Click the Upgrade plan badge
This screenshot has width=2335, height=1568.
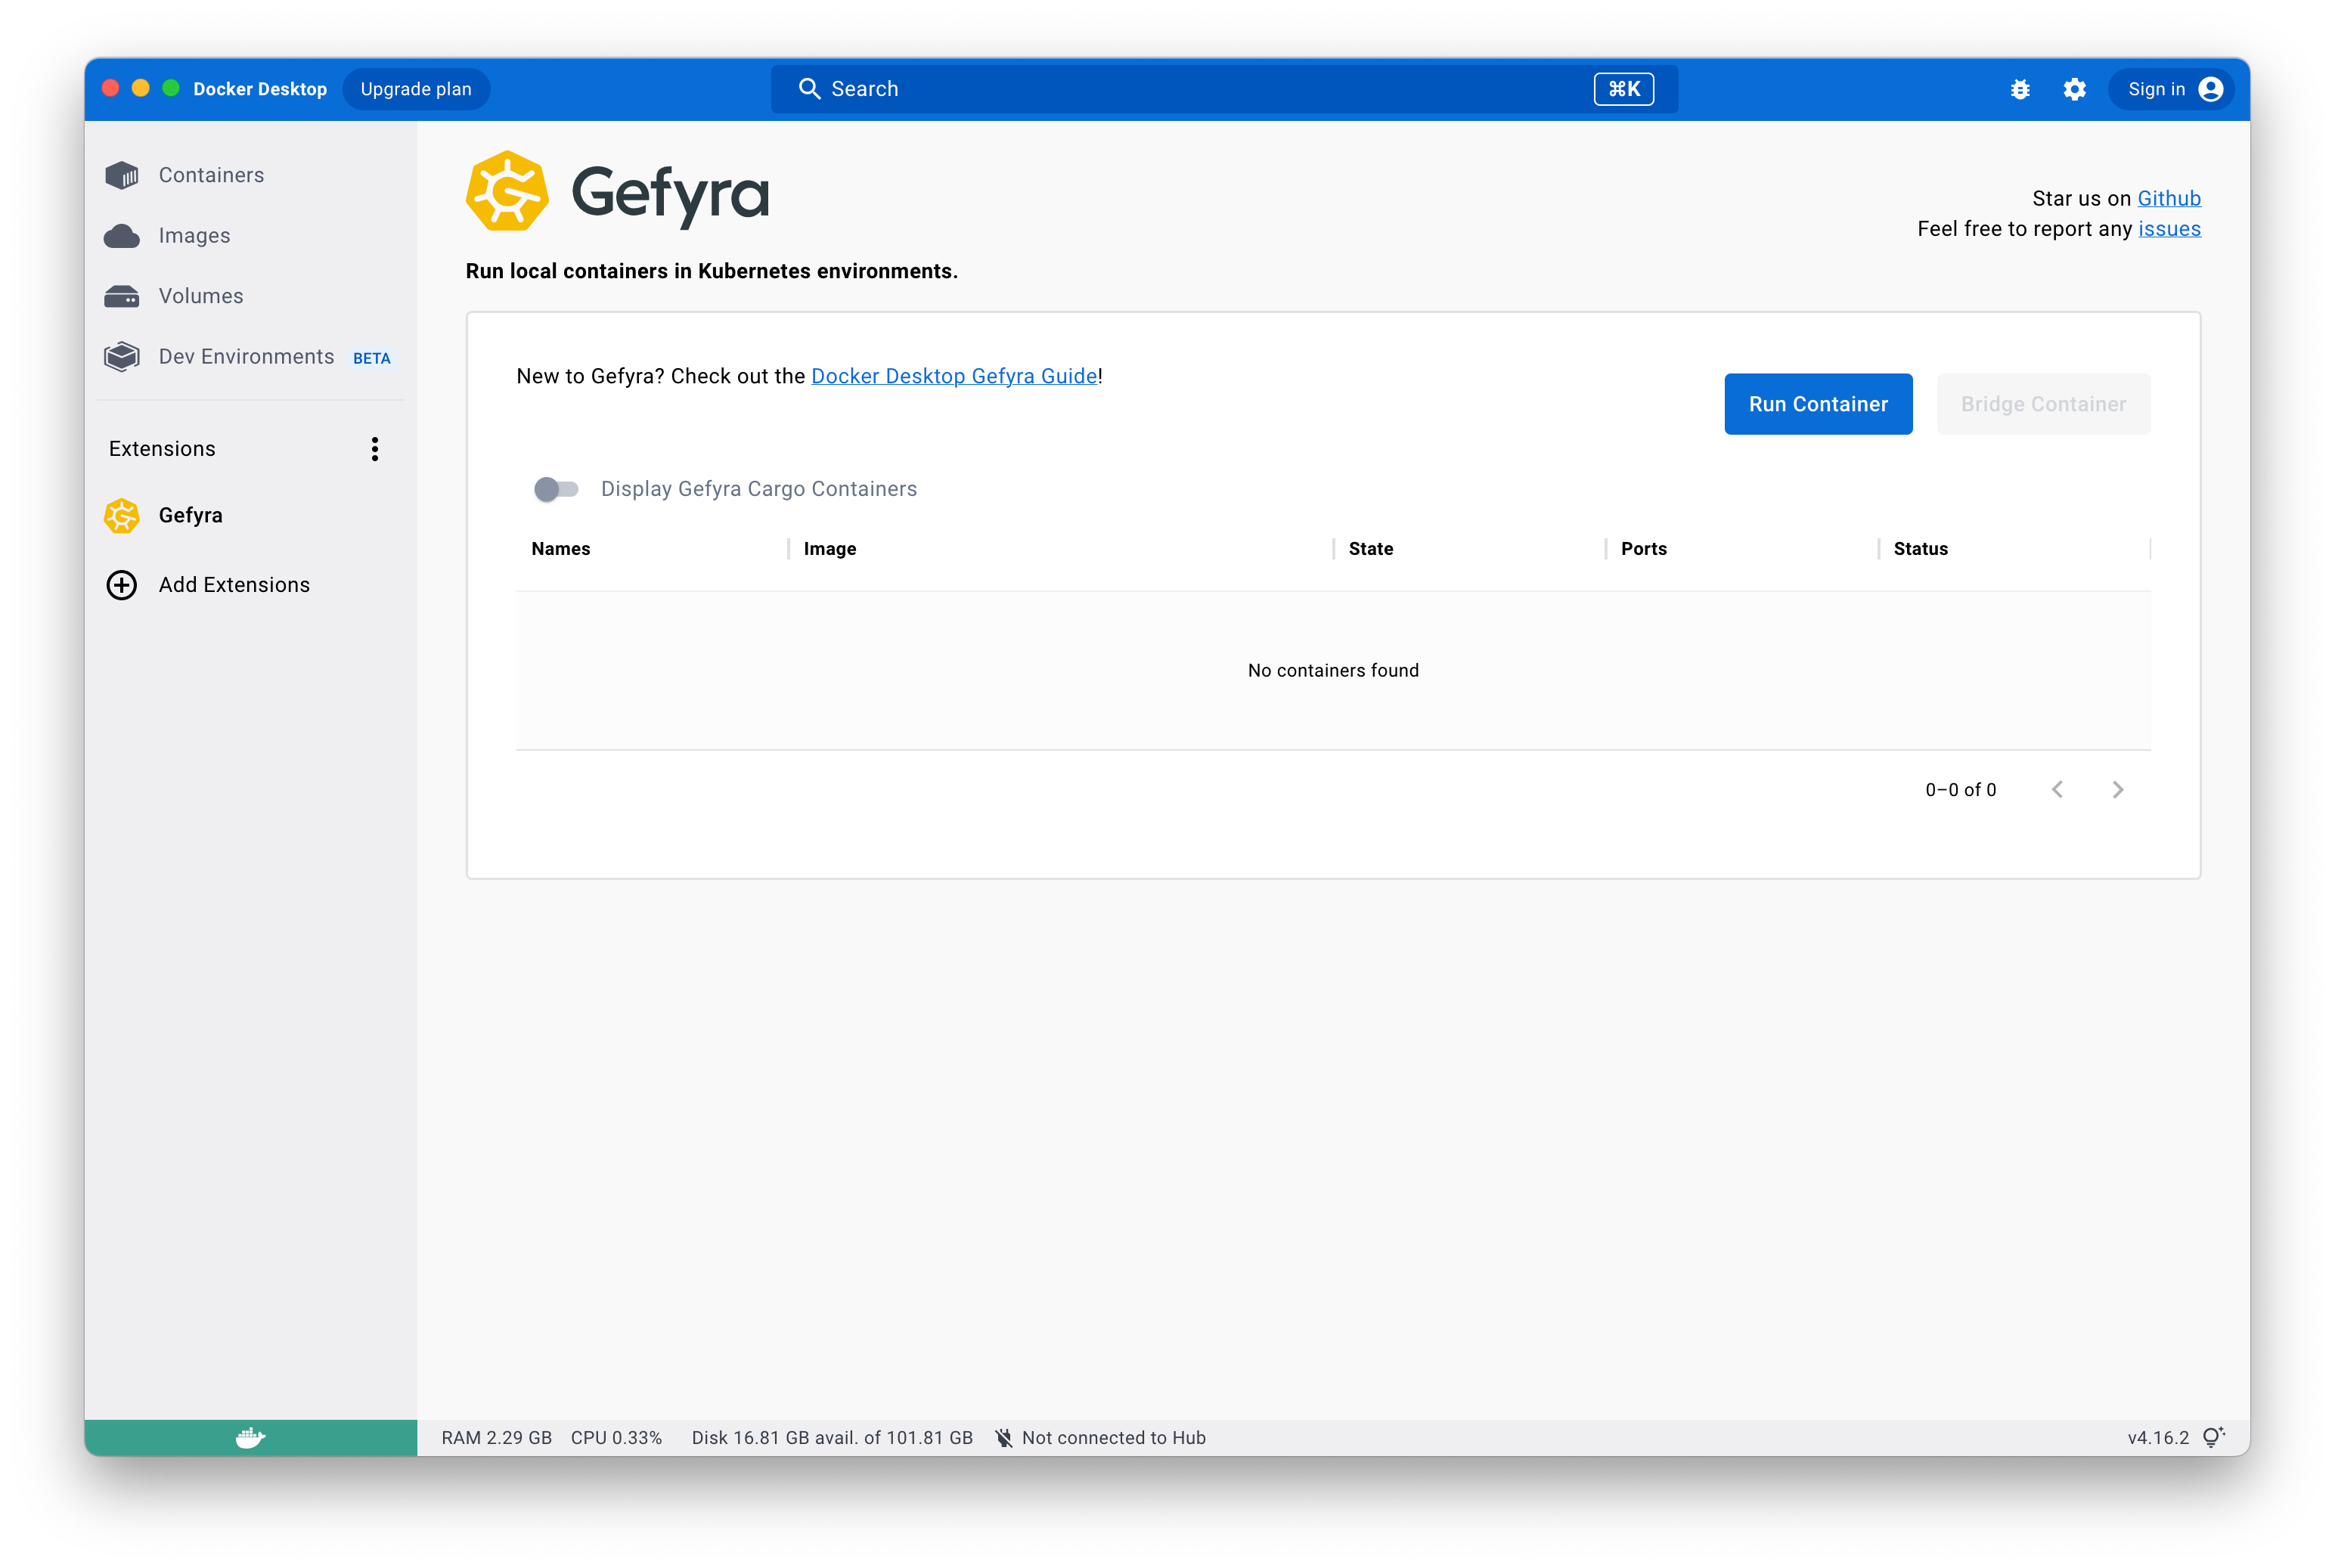[415, 89]
